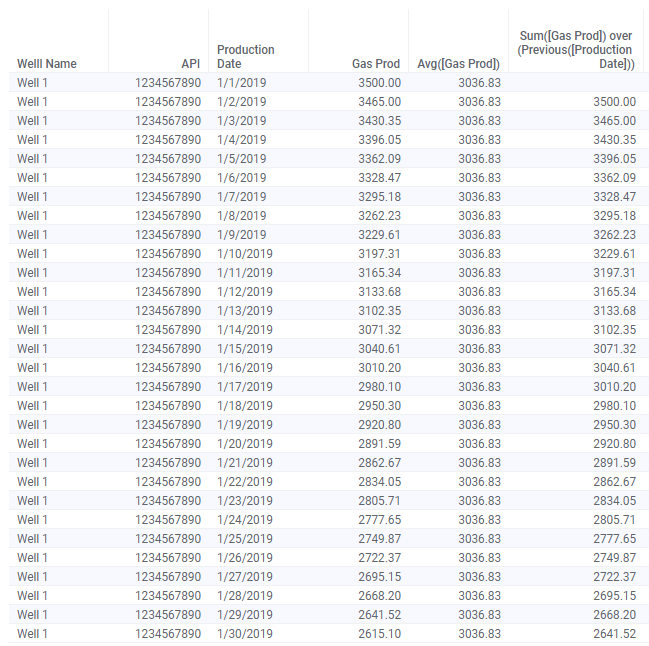Click the previous-sum value 3165.34
This screenshot has width=649, height=646.
point(614,292)
